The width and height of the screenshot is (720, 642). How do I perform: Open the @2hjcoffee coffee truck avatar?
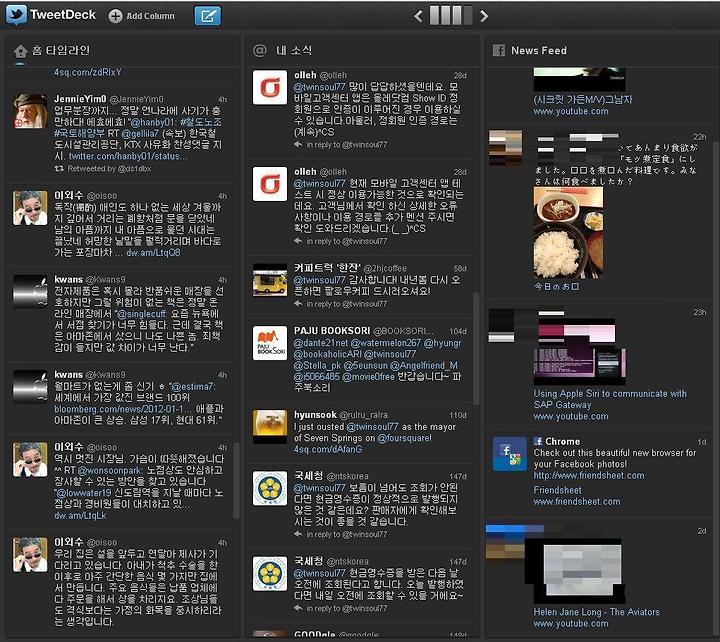[270, 280]
